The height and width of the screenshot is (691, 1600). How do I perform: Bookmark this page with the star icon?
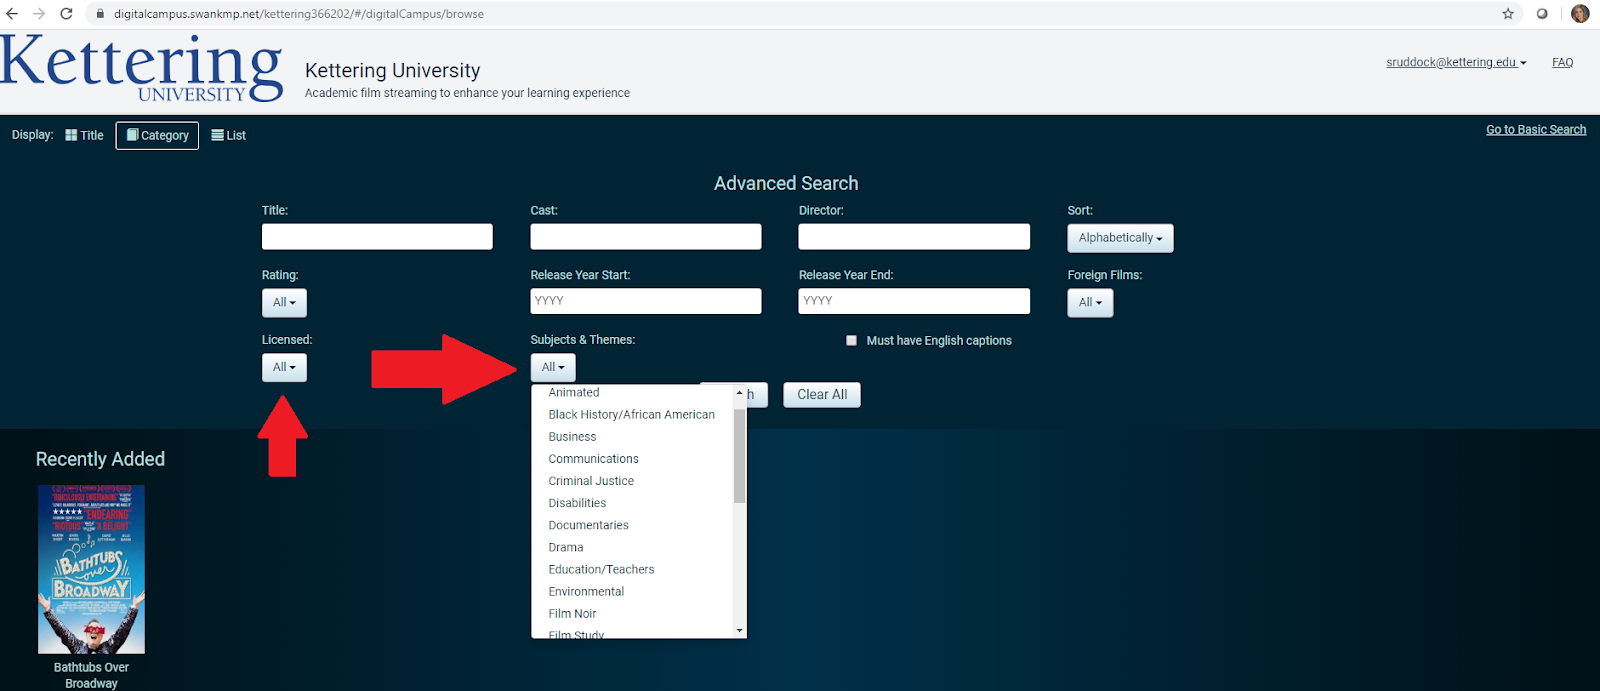(1508, 14)
